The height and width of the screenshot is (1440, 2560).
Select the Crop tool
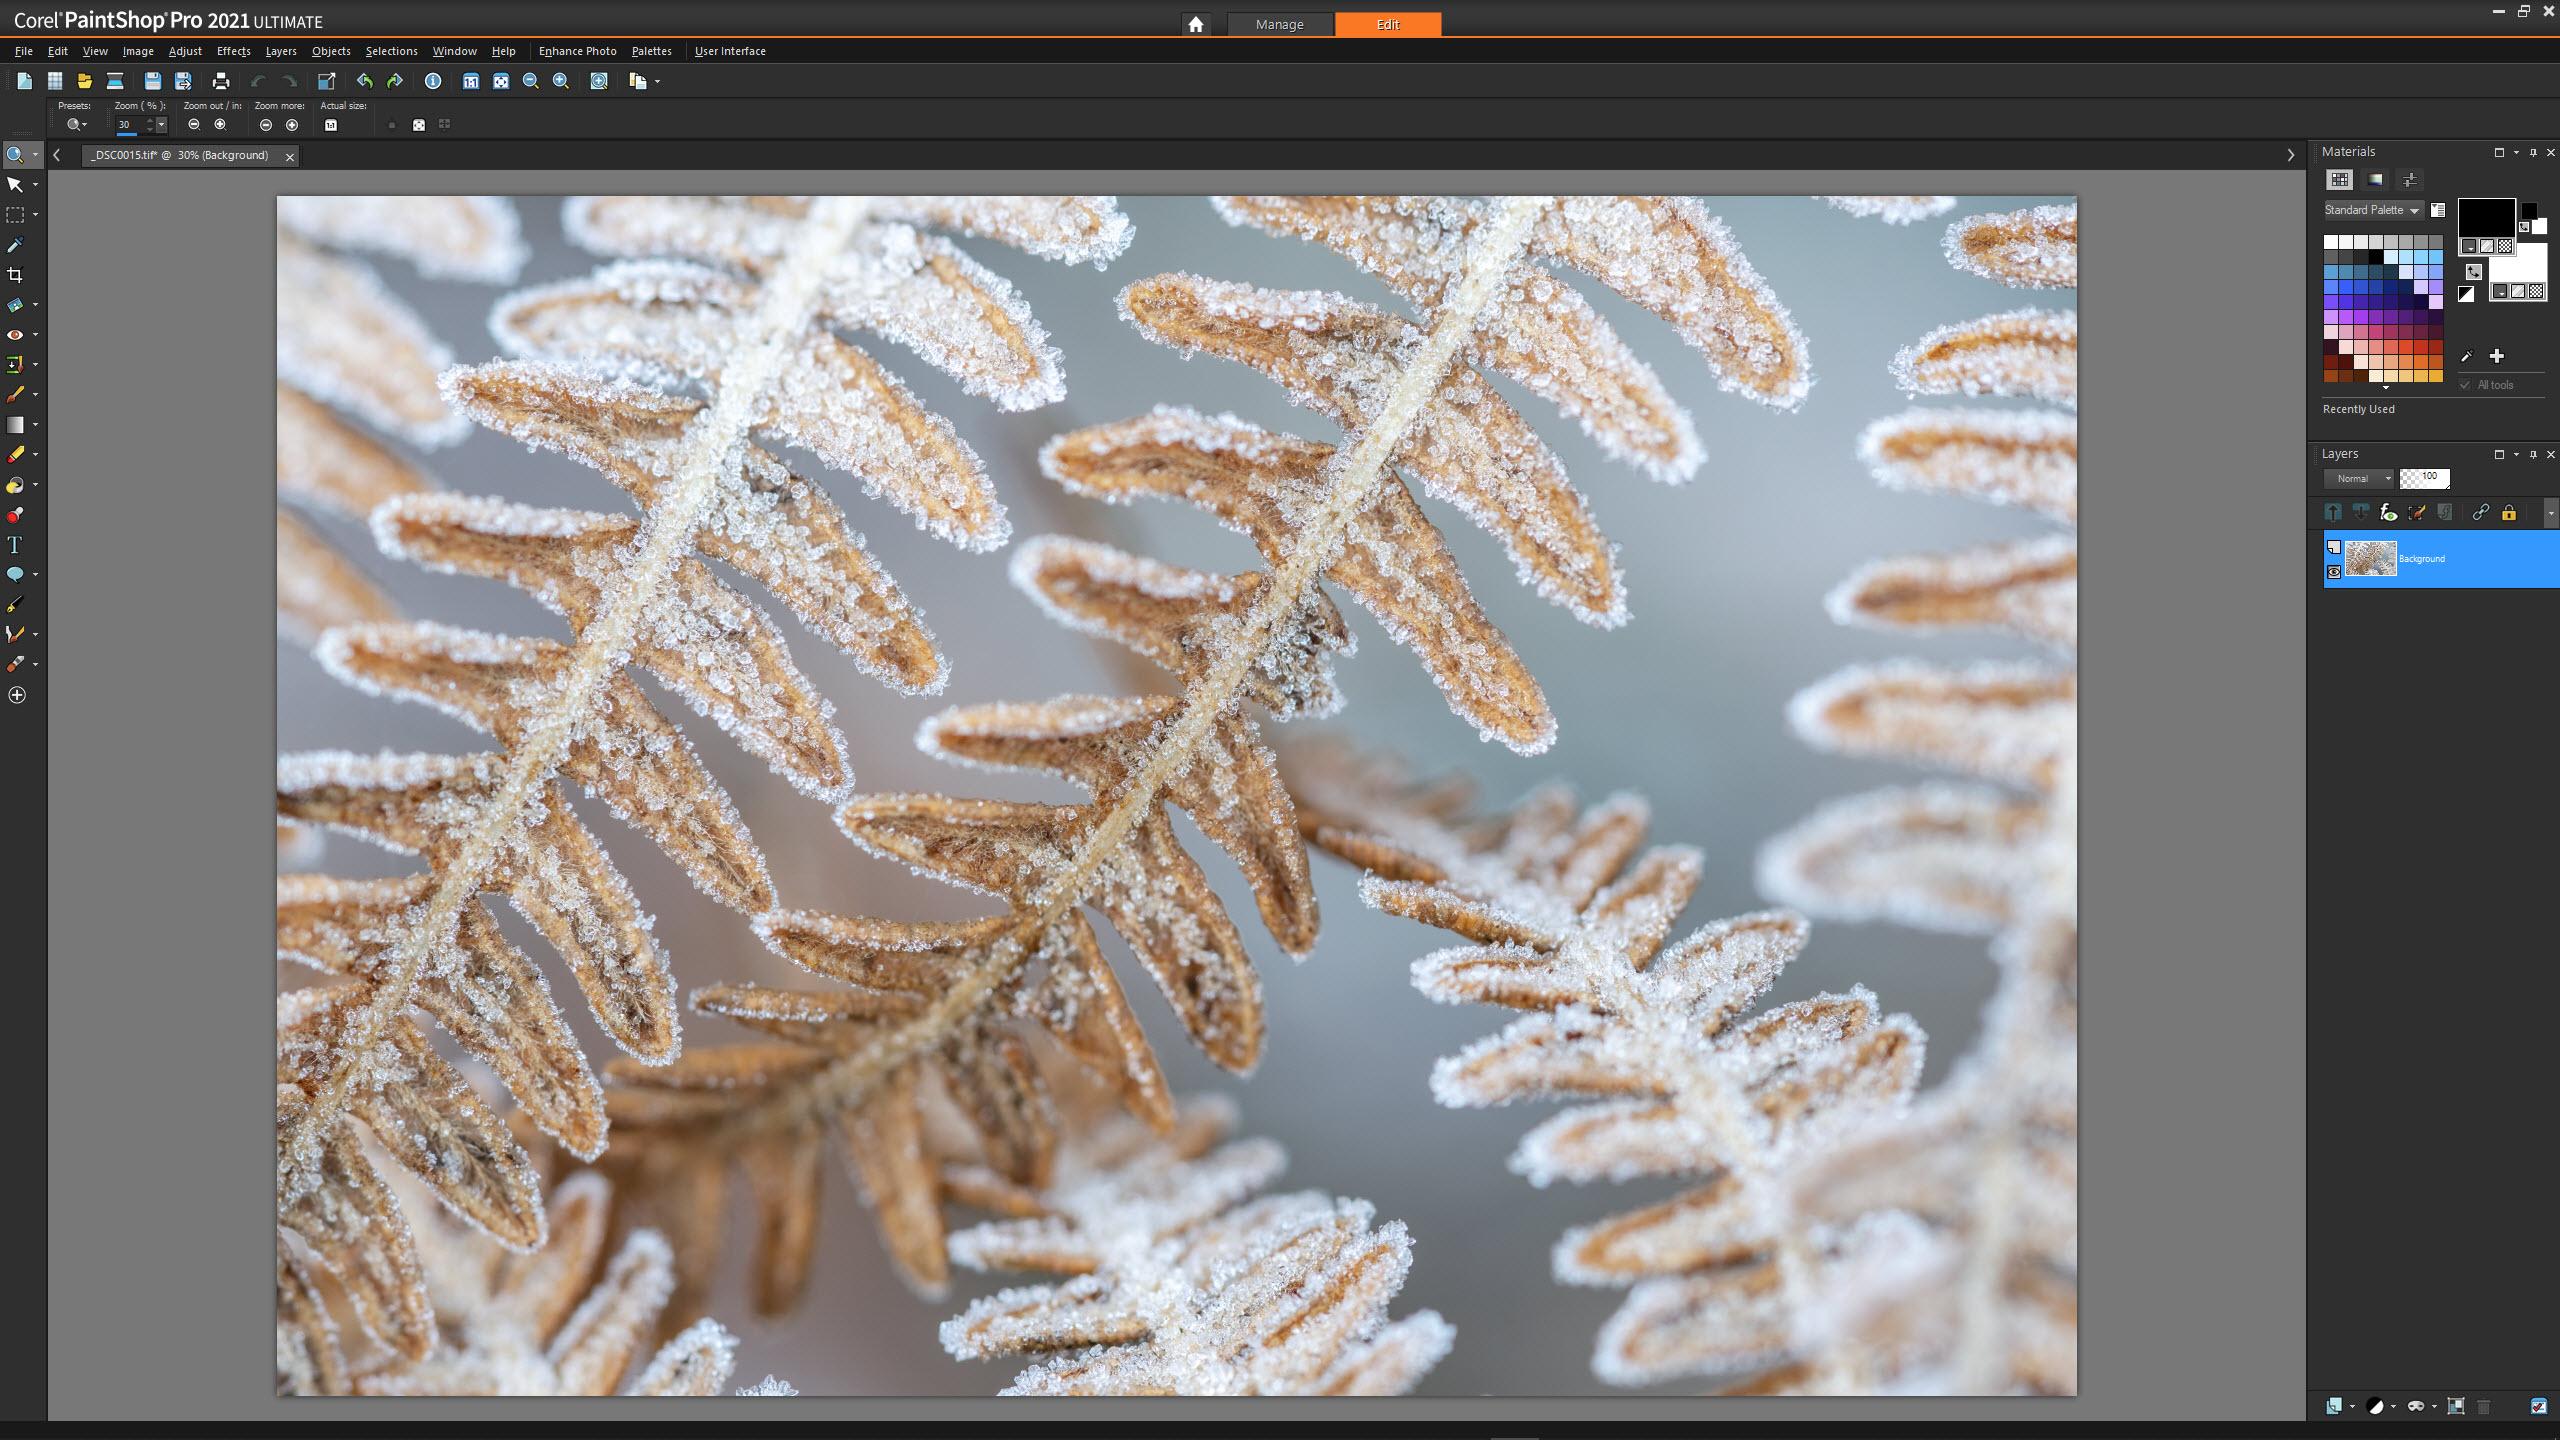pos(16,274)
